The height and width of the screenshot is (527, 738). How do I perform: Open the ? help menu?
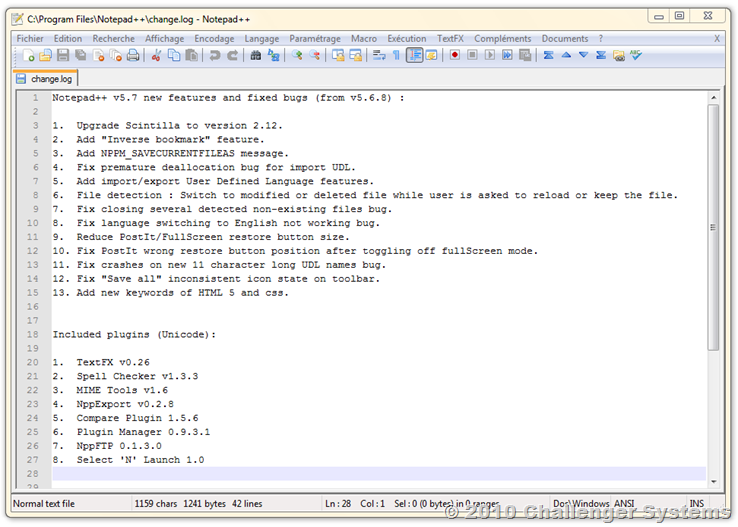pyautogui.click(x=601, y=39)
